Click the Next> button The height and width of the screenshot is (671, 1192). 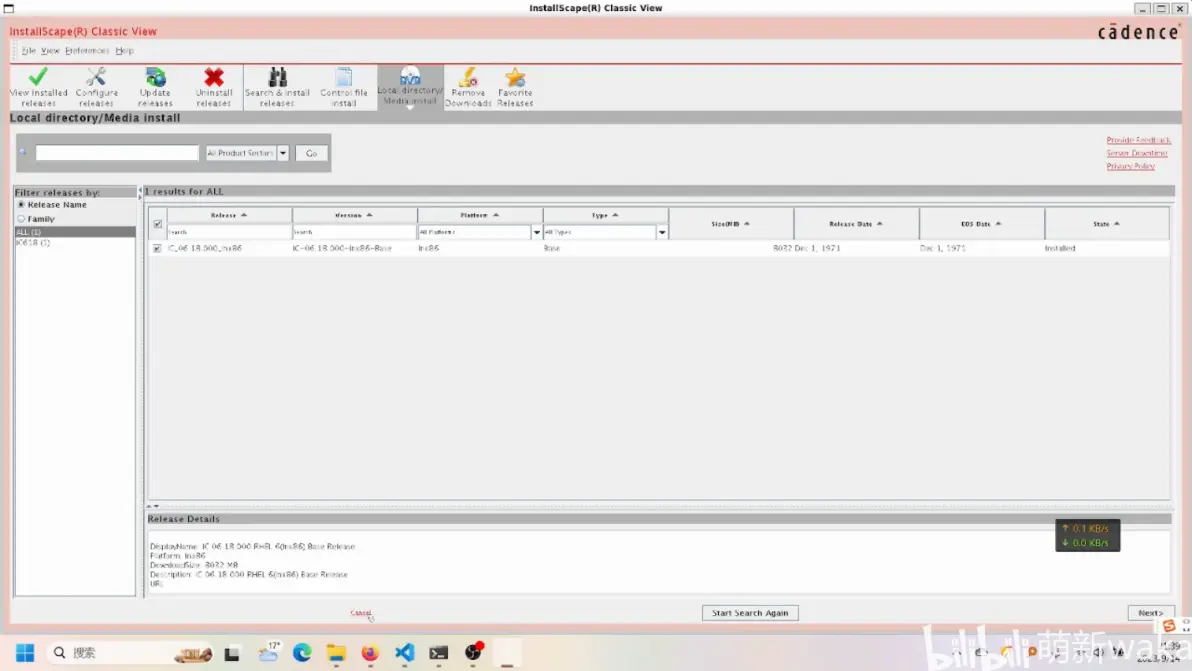click(x=1150, y=612)
